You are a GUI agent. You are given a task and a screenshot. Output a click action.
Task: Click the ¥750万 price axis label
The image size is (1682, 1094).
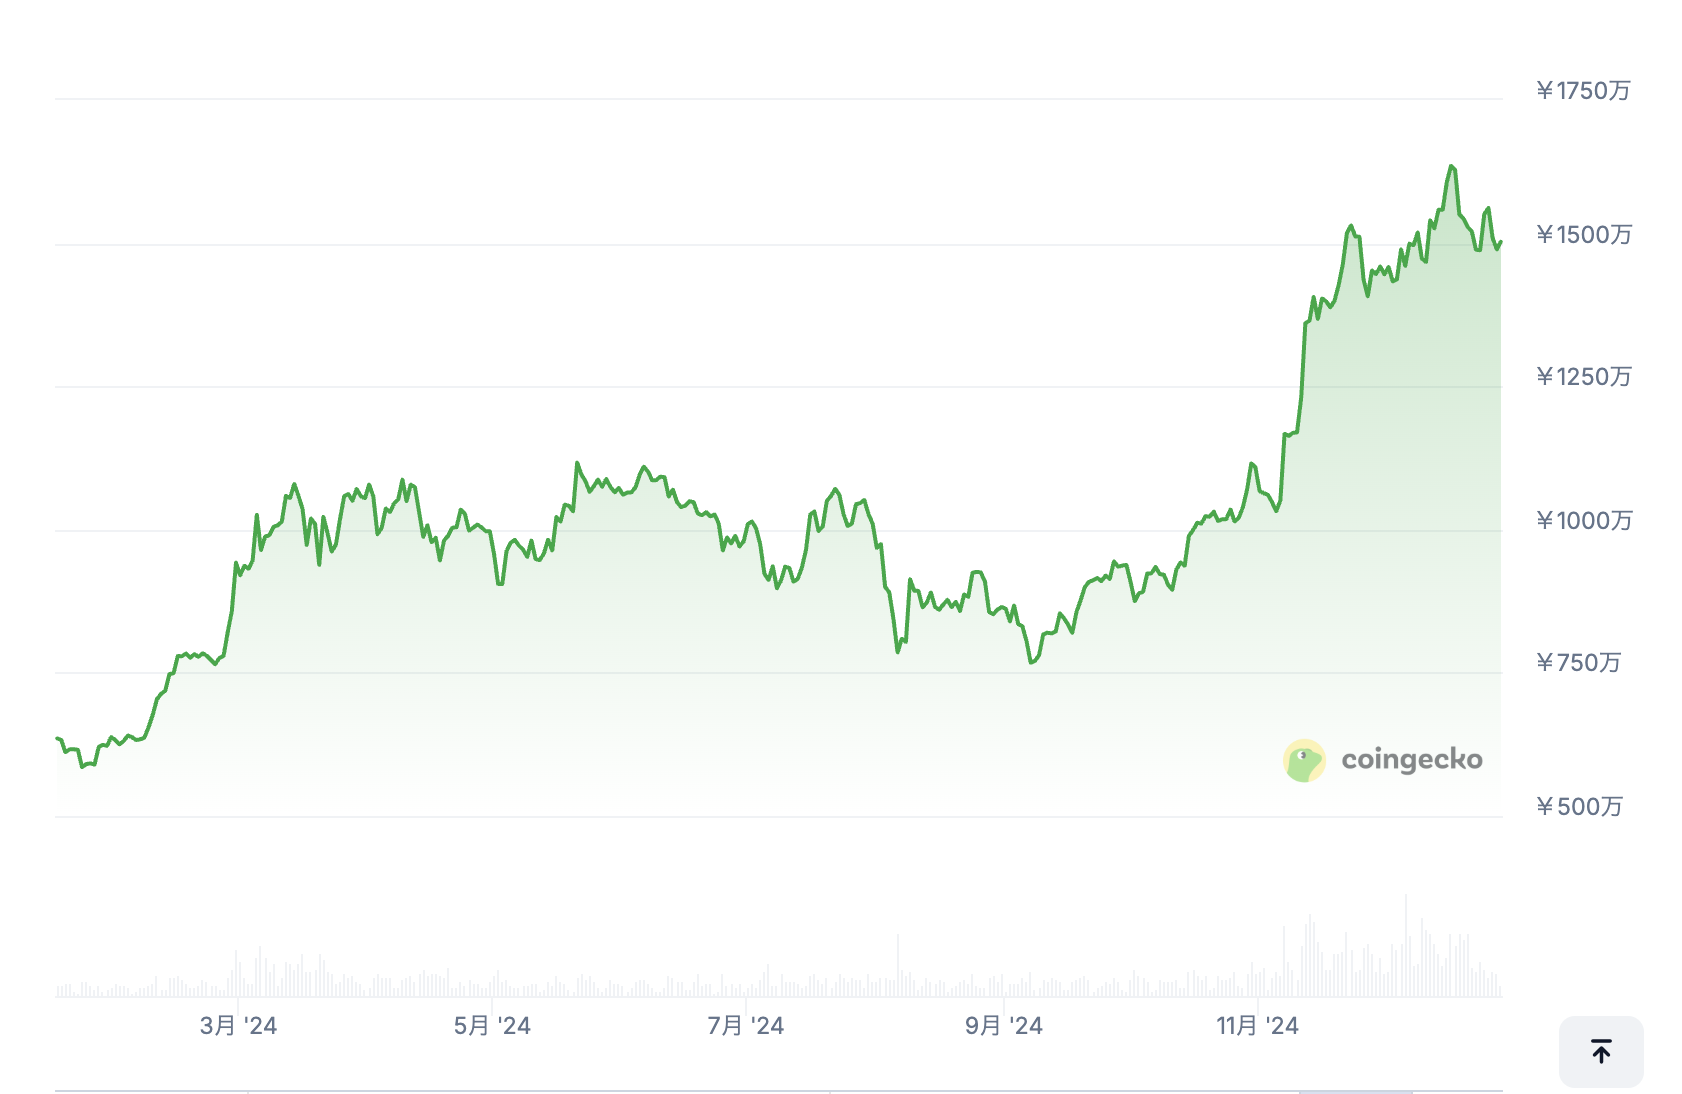point(1578,663)
